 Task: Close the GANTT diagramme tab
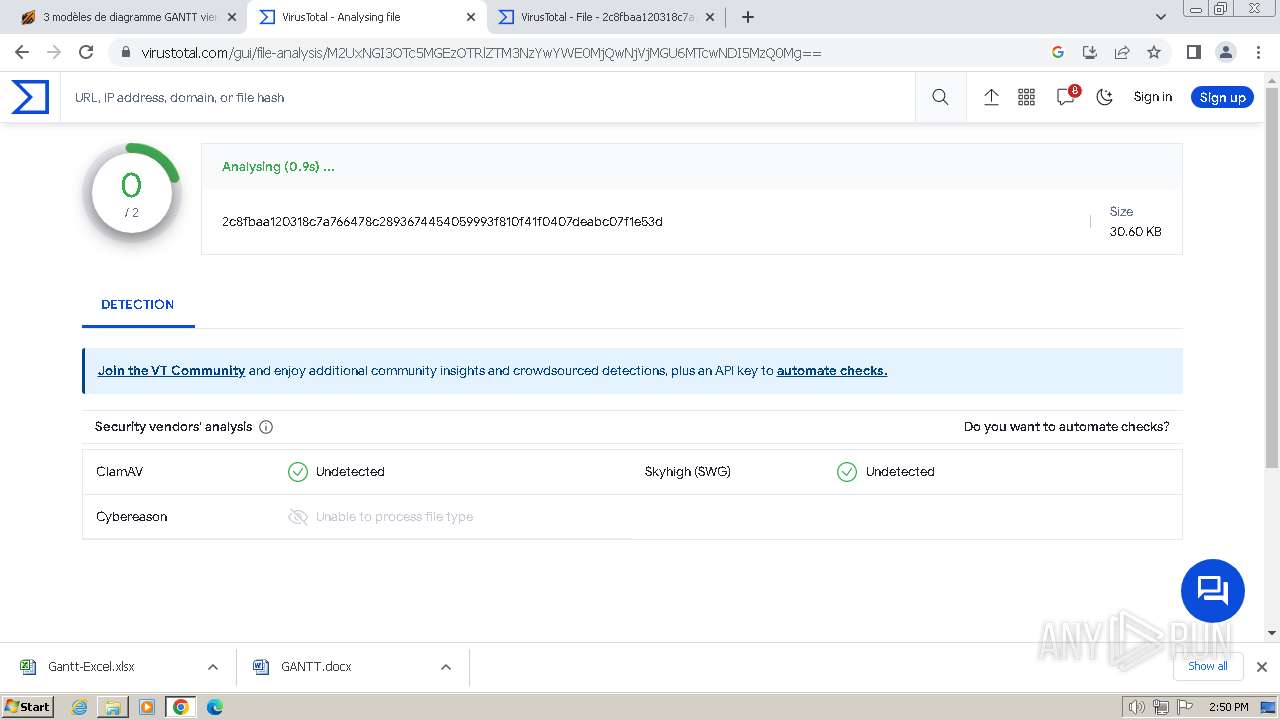point(232,17)
